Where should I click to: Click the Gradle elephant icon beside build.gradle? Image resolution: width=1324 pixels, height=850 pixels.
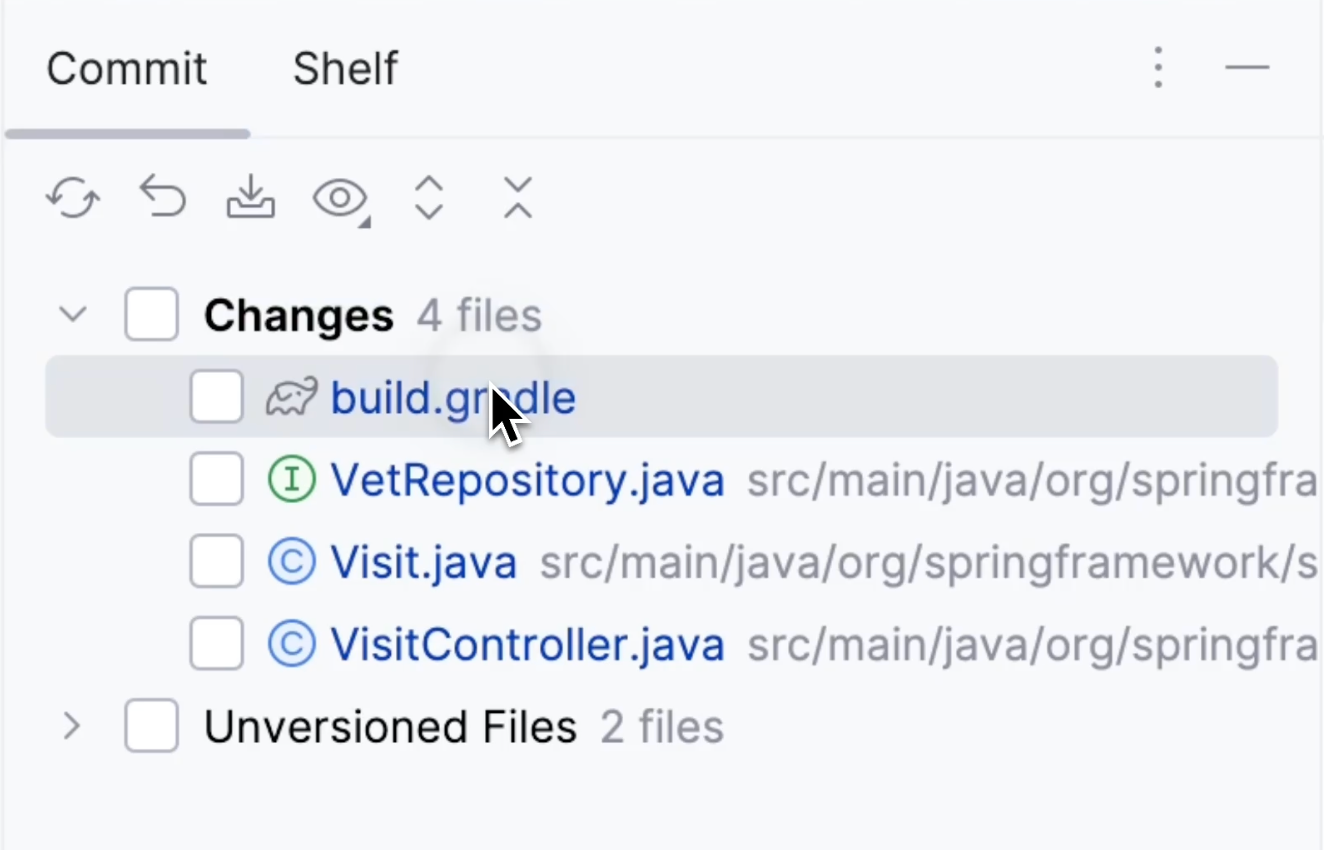point(291,396)
